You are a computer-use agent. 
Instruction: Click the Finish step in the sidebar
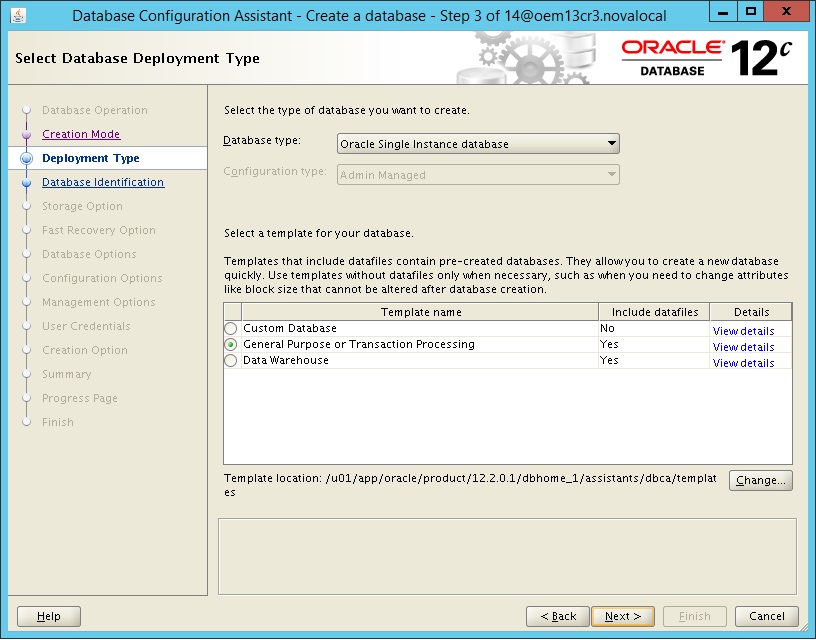[x=58, y=422]
